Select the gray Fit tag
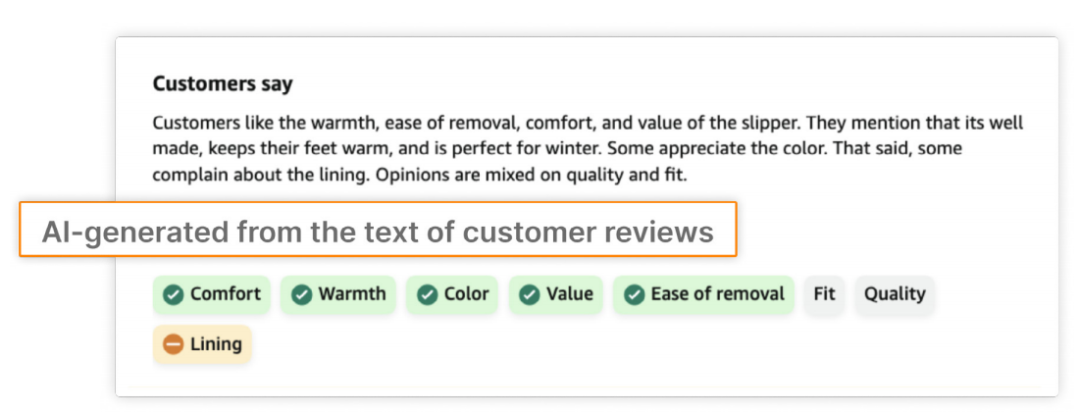The height and width of the screenshot is (416, 1080). coord(824,294)
